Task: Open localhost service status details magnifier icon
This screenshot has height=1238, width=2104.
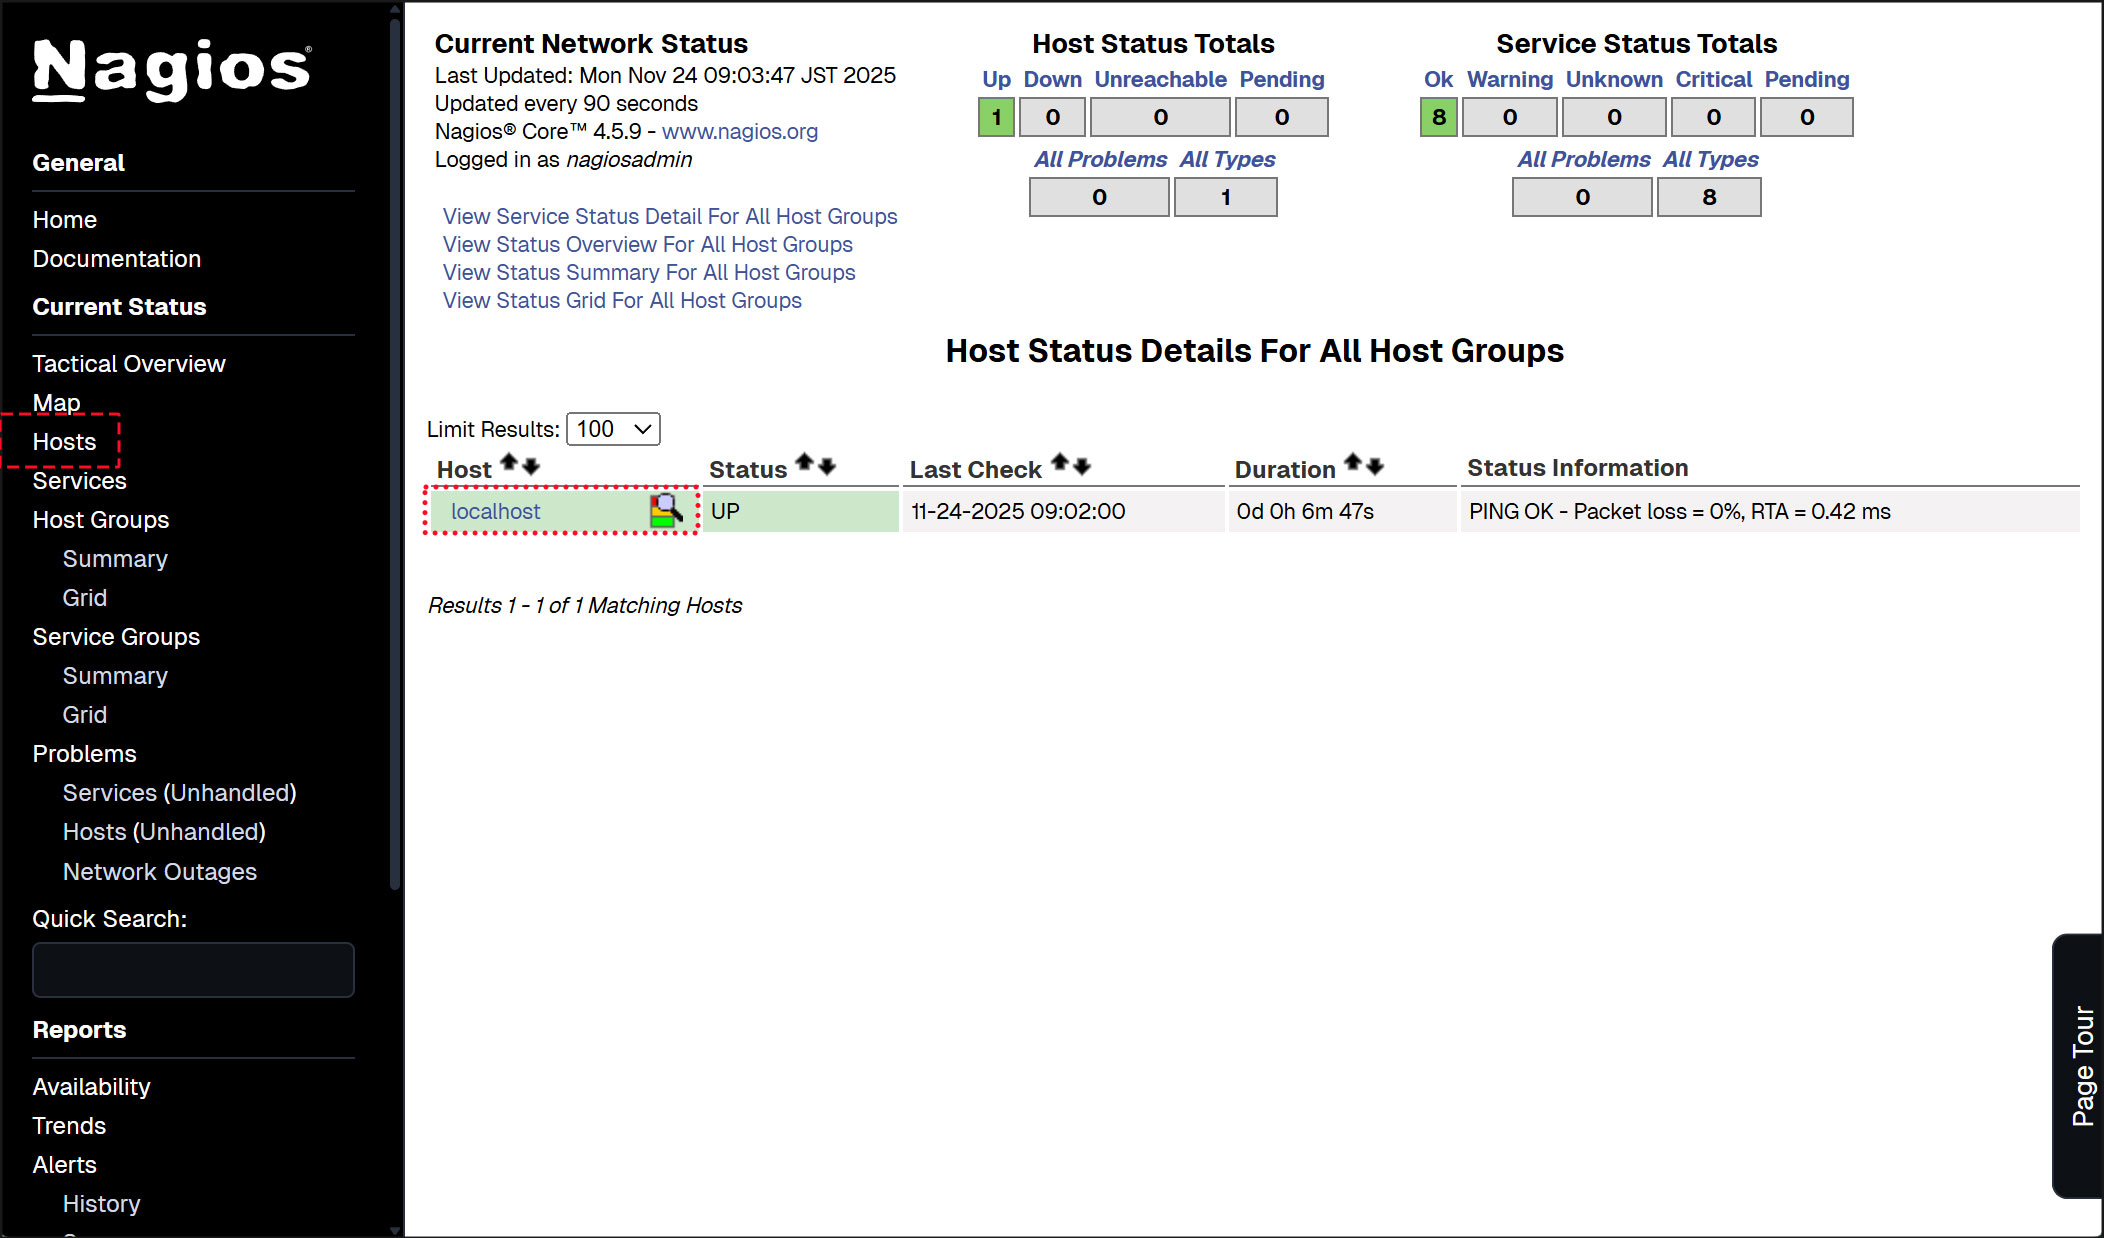Action: point(666,510)
